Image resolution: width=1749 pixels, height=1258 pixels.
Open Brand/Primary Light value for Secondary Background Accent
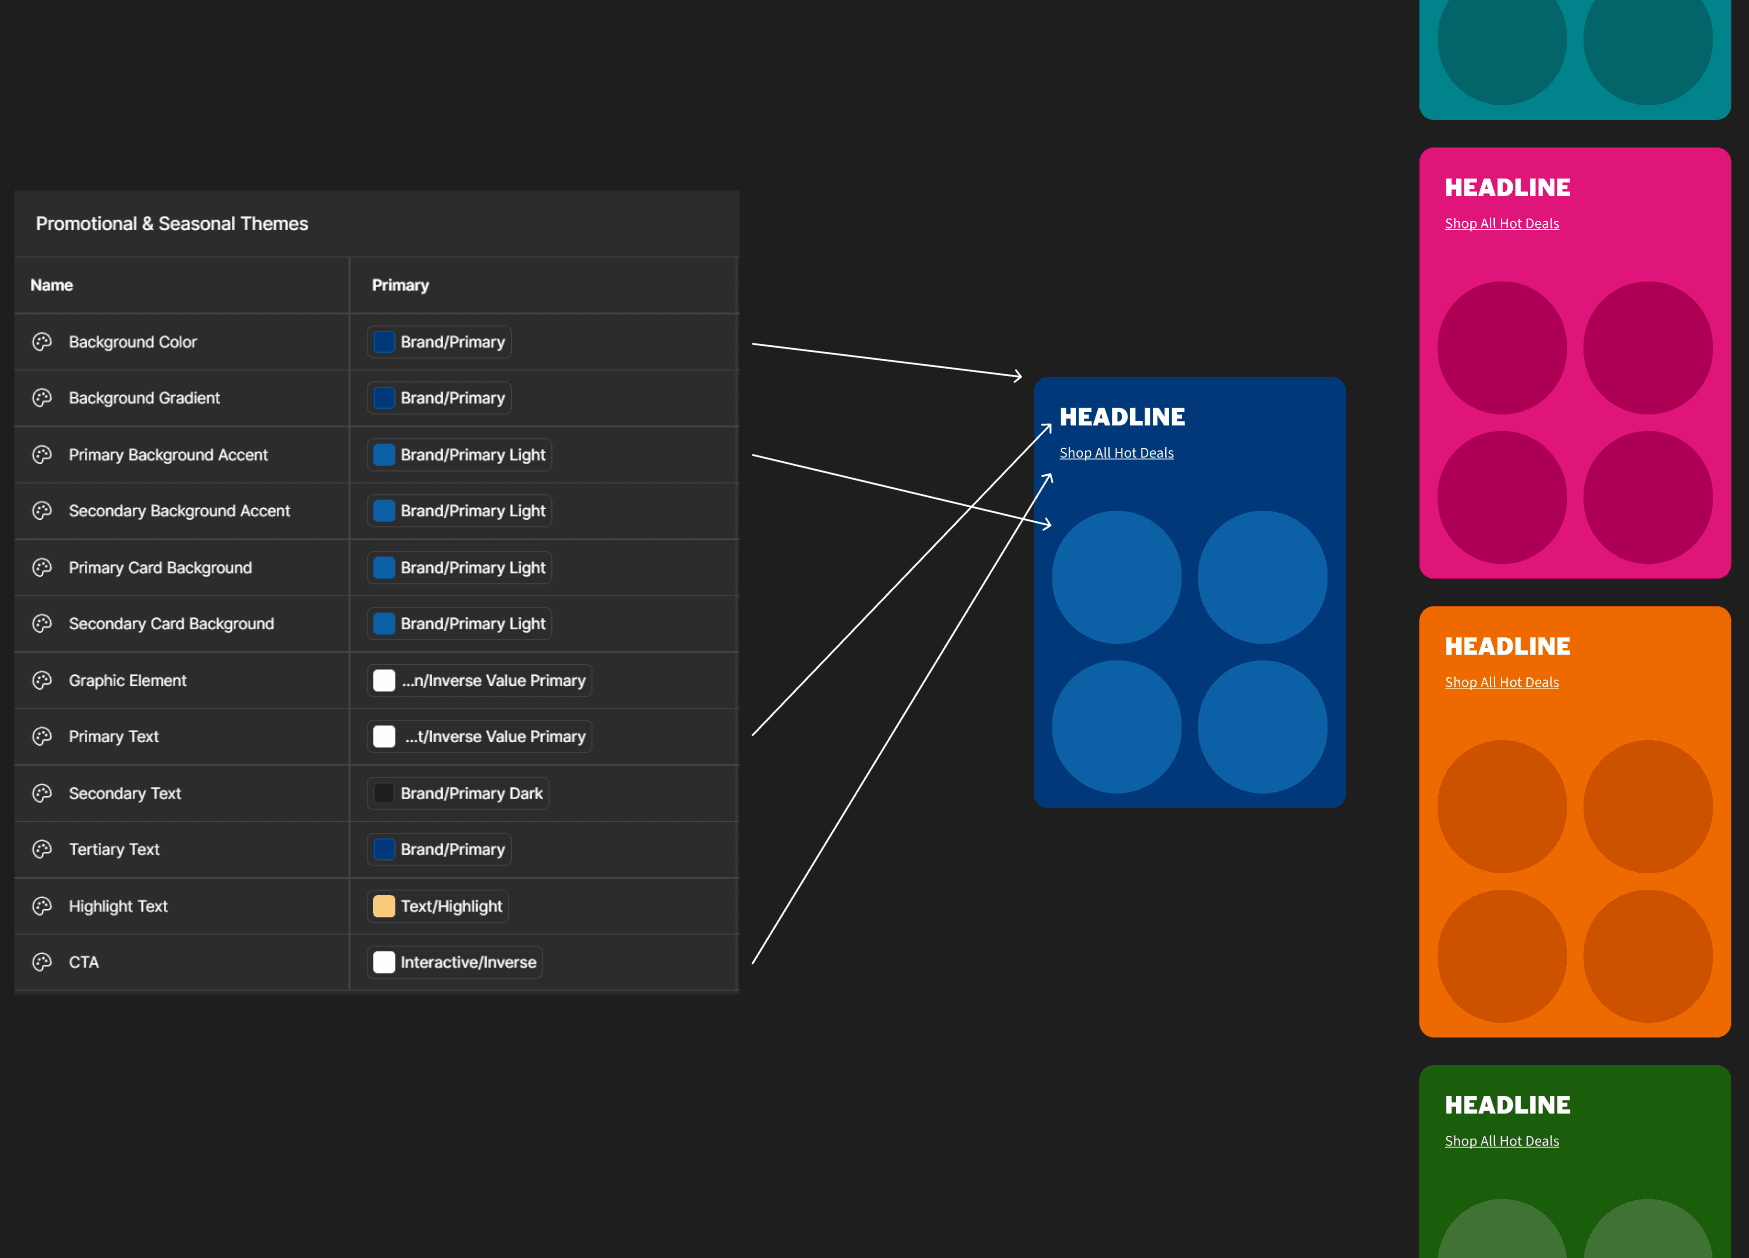[x=460, y=511]
